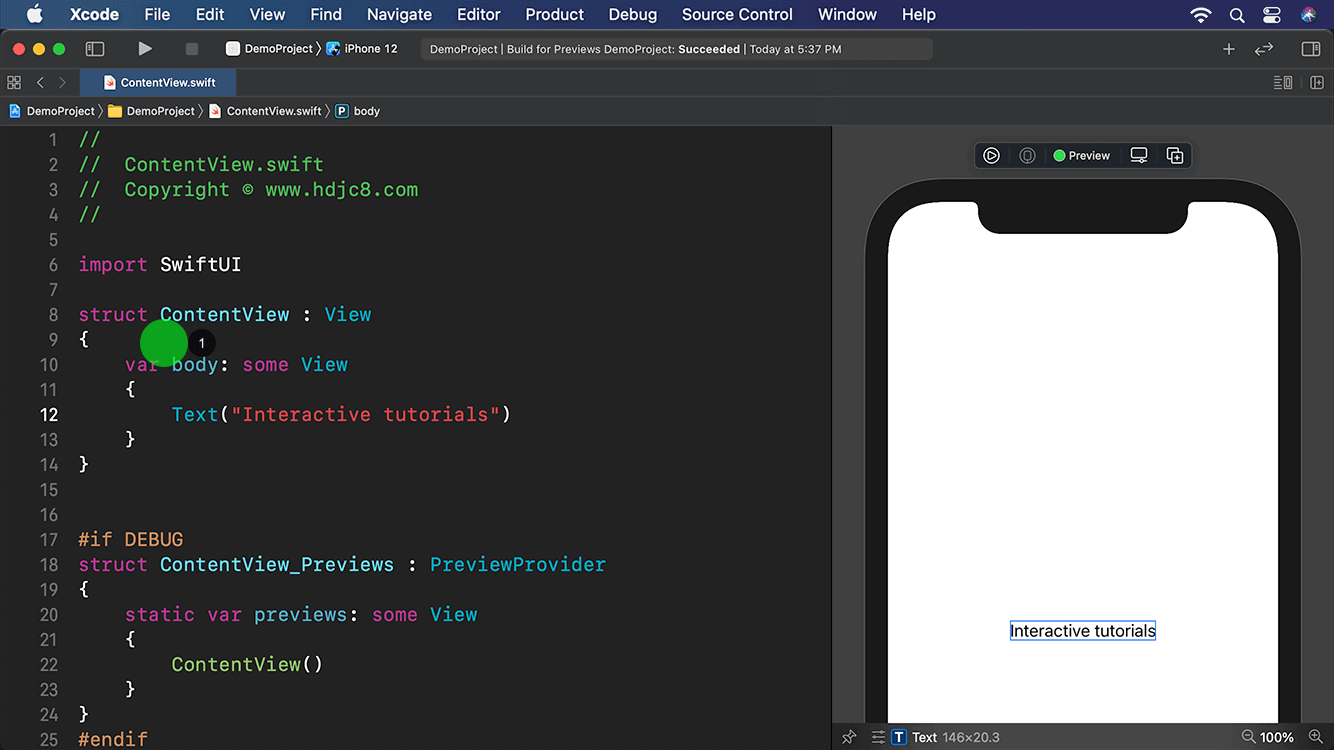Image resolution: width=1334 pixels, height=750 pixels.
Task: Choose the DemoProject scheme
Action: click(269, 49)
